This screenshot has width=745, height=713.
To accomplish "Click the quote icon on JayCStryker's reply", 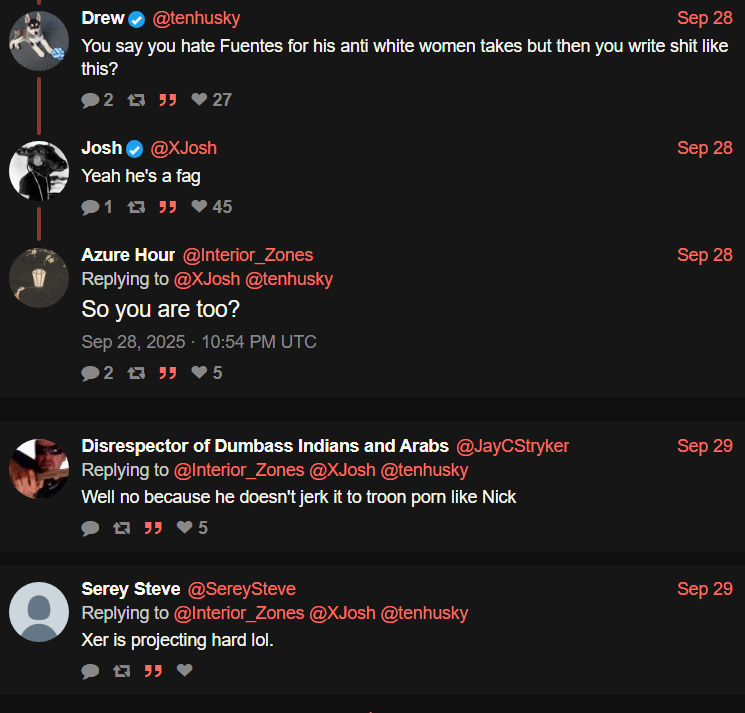I will (x=153, y=528).
